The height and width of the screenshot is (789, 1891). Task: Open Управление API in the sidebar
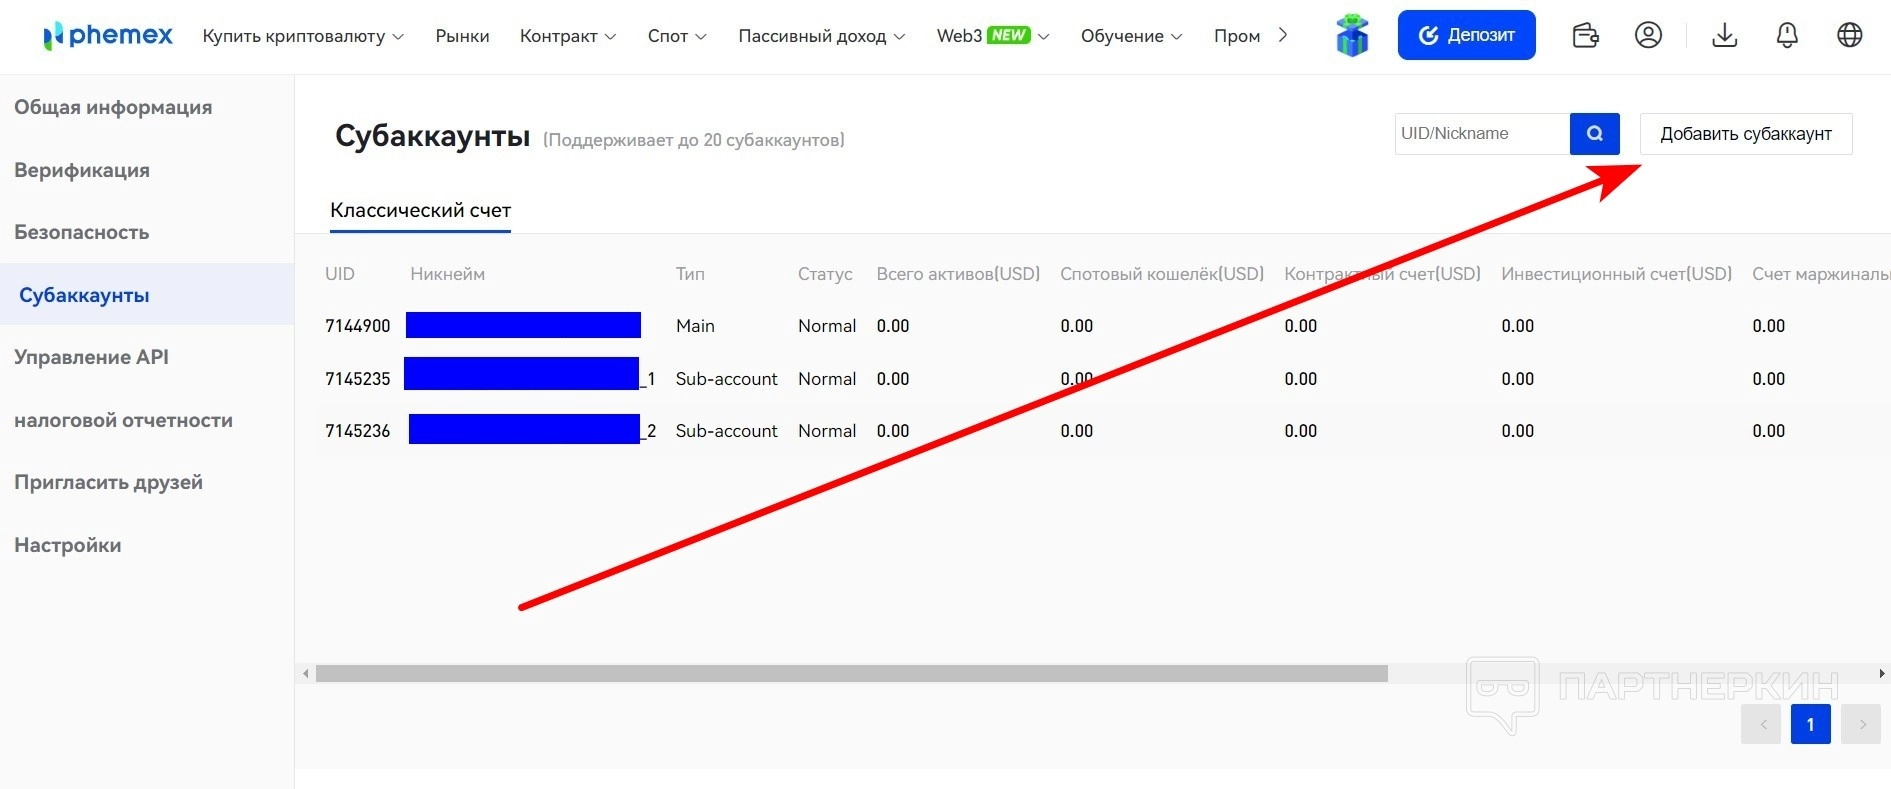click(x=91, y=357)
